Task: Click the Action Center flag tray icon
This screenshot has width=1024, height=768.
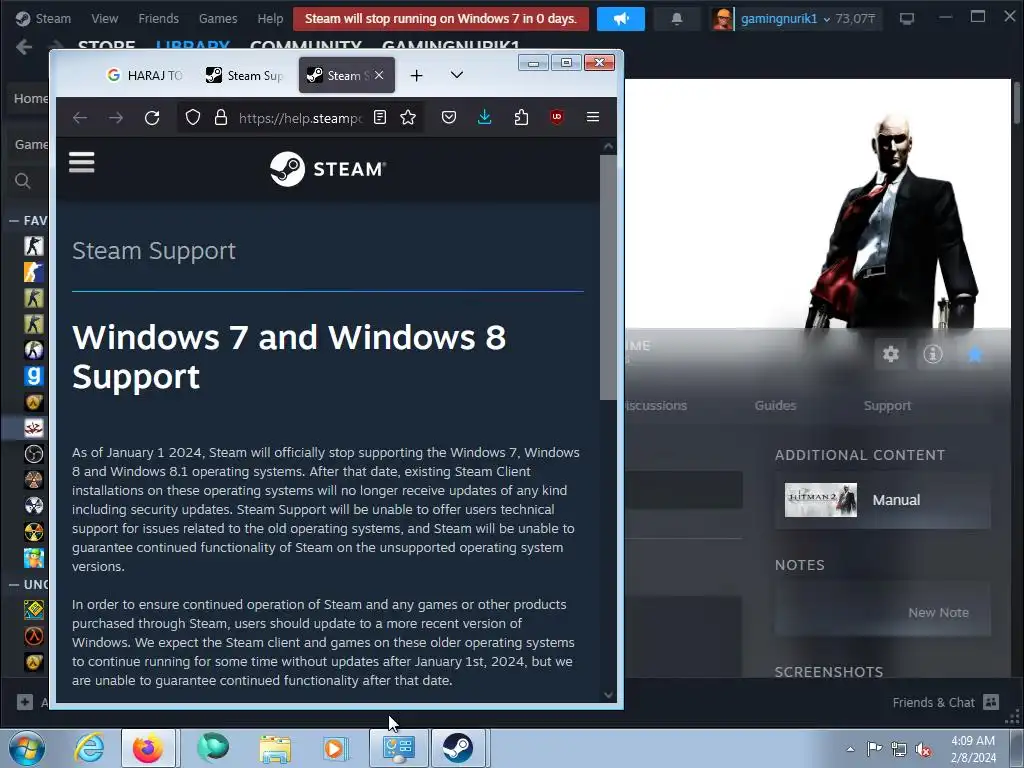Action: [x=874, y=749]
